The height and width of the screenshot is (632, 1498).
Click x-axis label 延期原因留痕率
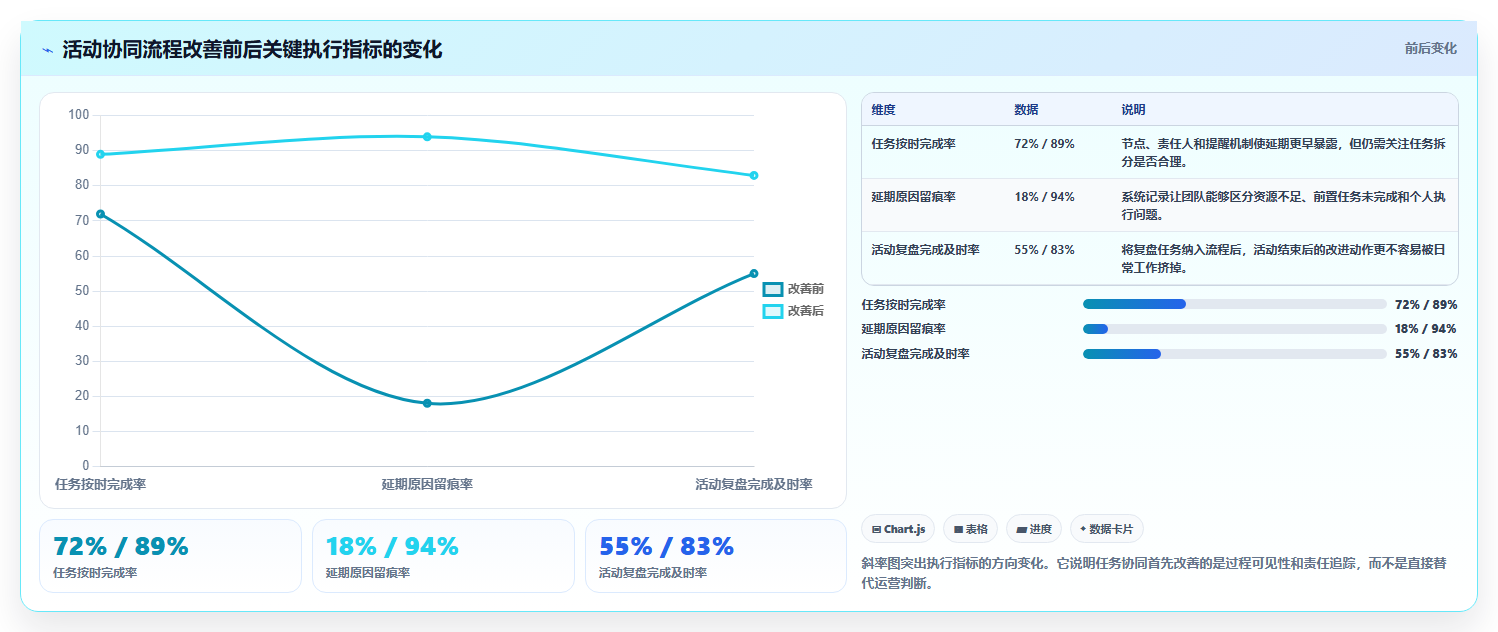[x=427, y=484]
